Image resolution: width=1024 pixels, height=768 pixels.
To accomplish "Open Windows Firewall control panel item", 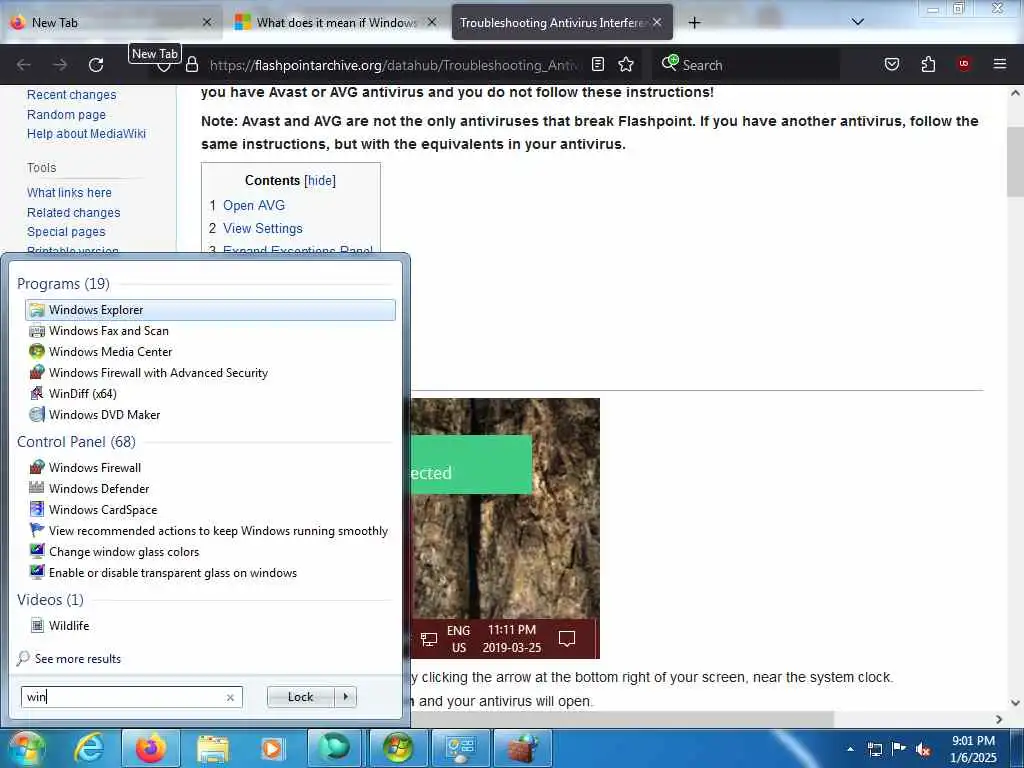I will [210, 468].
